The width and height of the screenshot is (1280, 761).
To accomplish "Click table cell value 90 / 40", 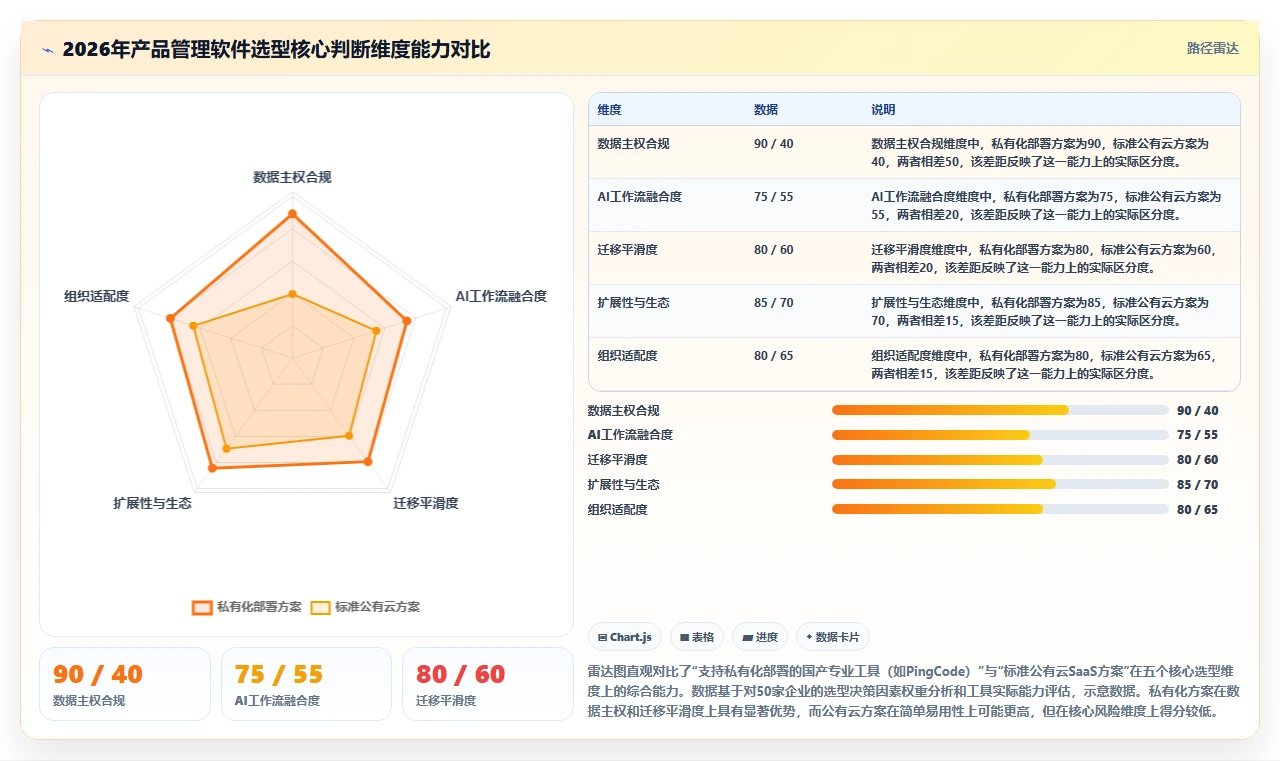I will 773,144.
